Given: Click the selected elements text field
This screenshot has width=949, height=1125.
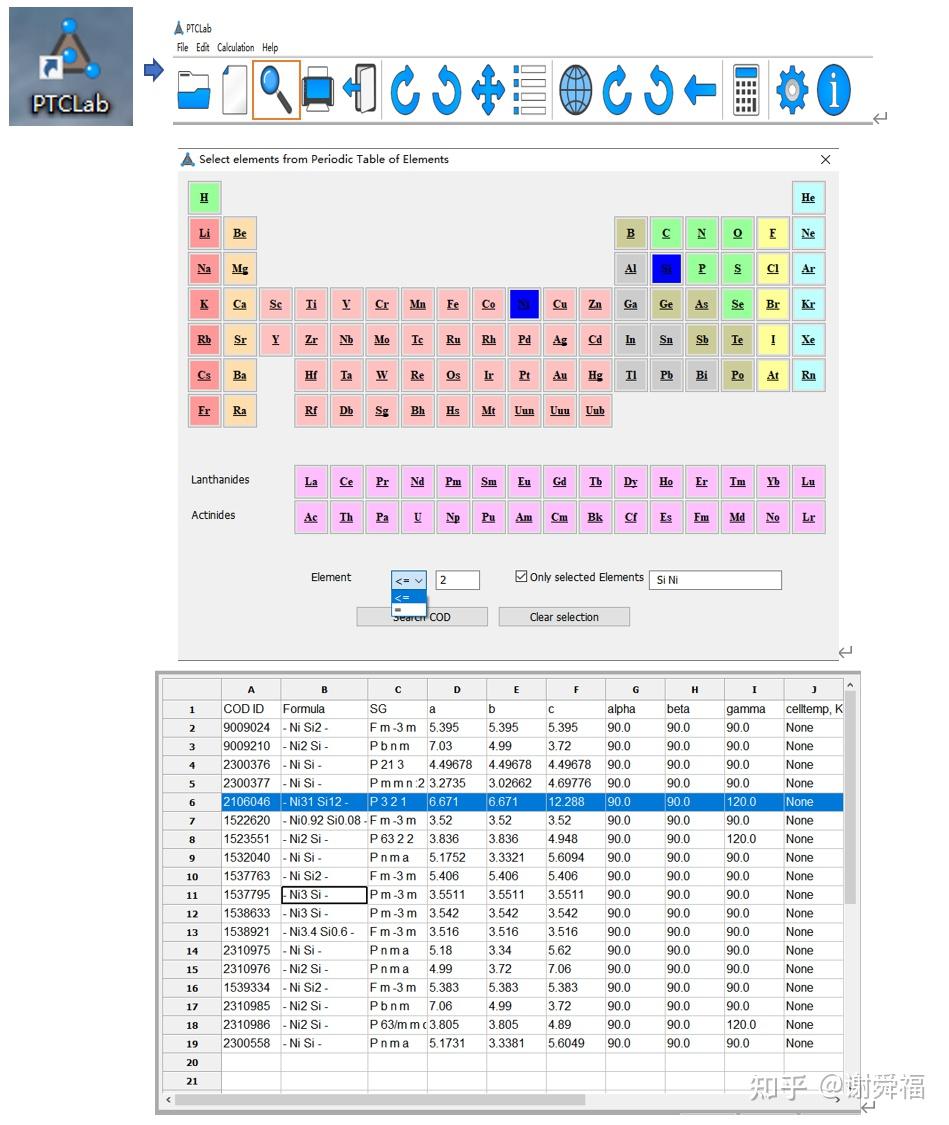Looking at the screenshot, I should click(715, 580).
